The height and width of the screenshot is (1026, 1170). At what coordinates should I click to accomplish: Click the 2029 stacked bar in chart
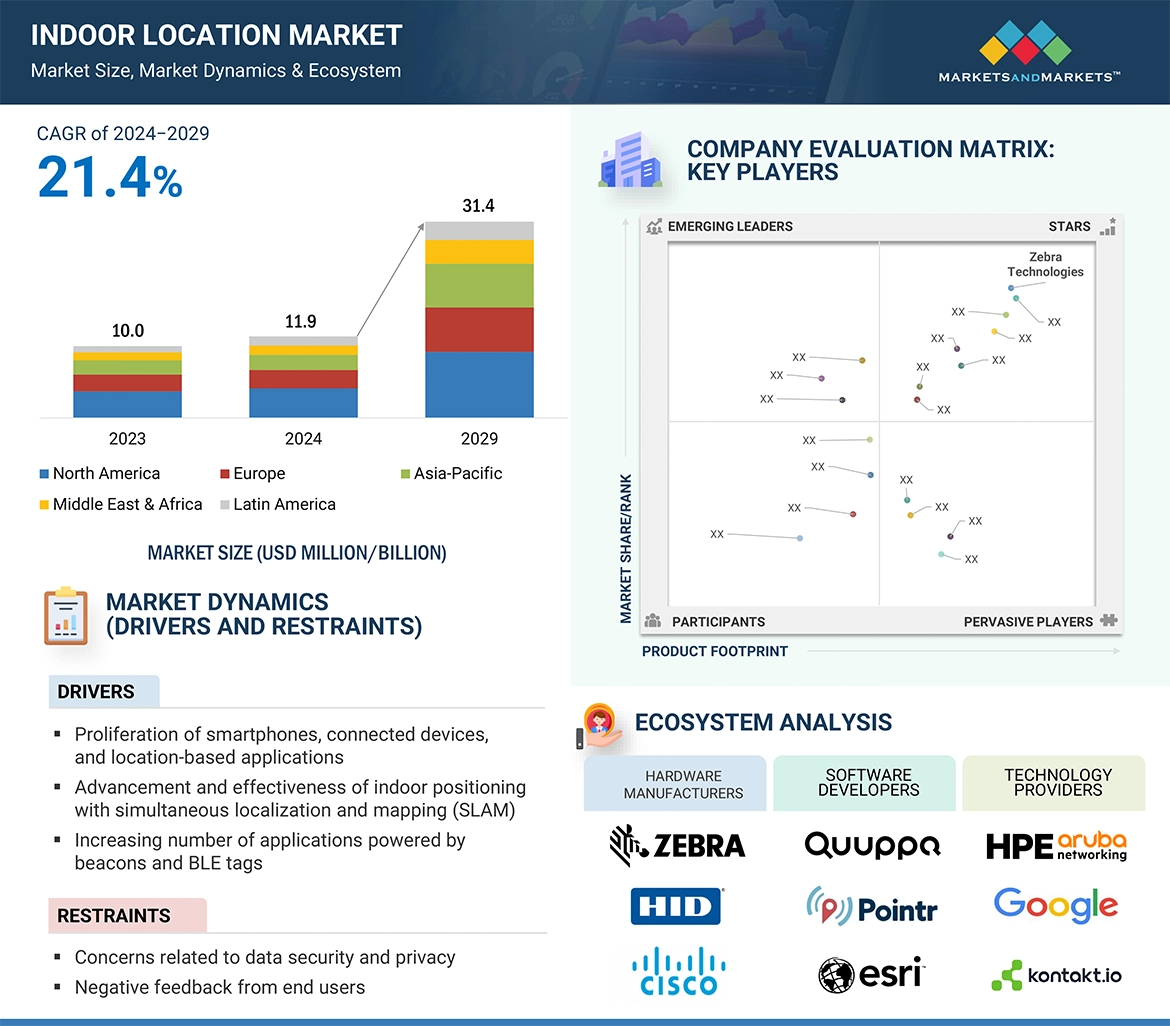coord(479,320)
